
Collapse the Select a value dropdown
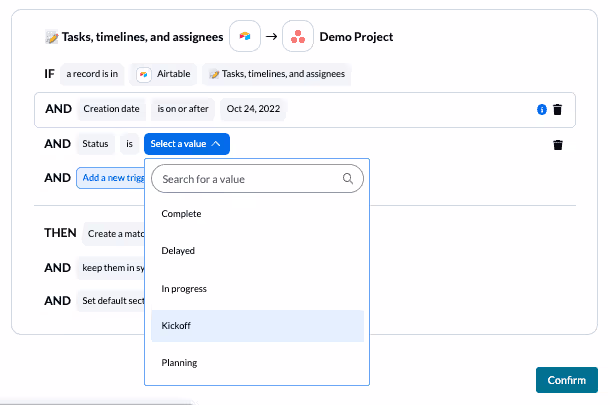187,144
